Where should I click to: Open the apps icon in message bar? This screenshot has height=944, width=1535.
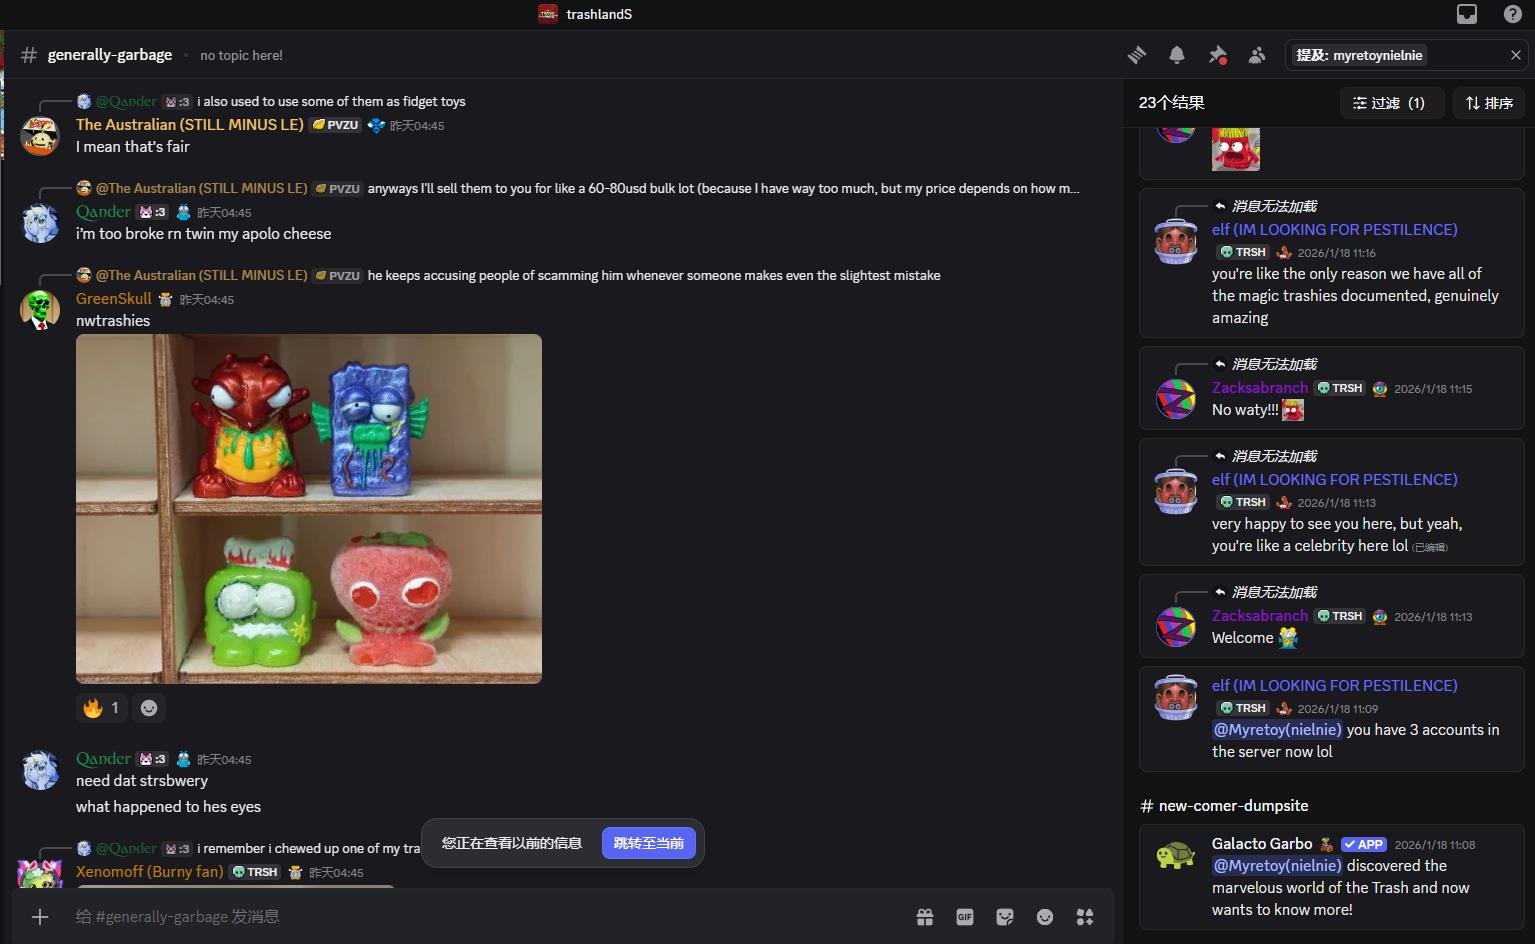pyautogui.click(x=1085, y=917)
